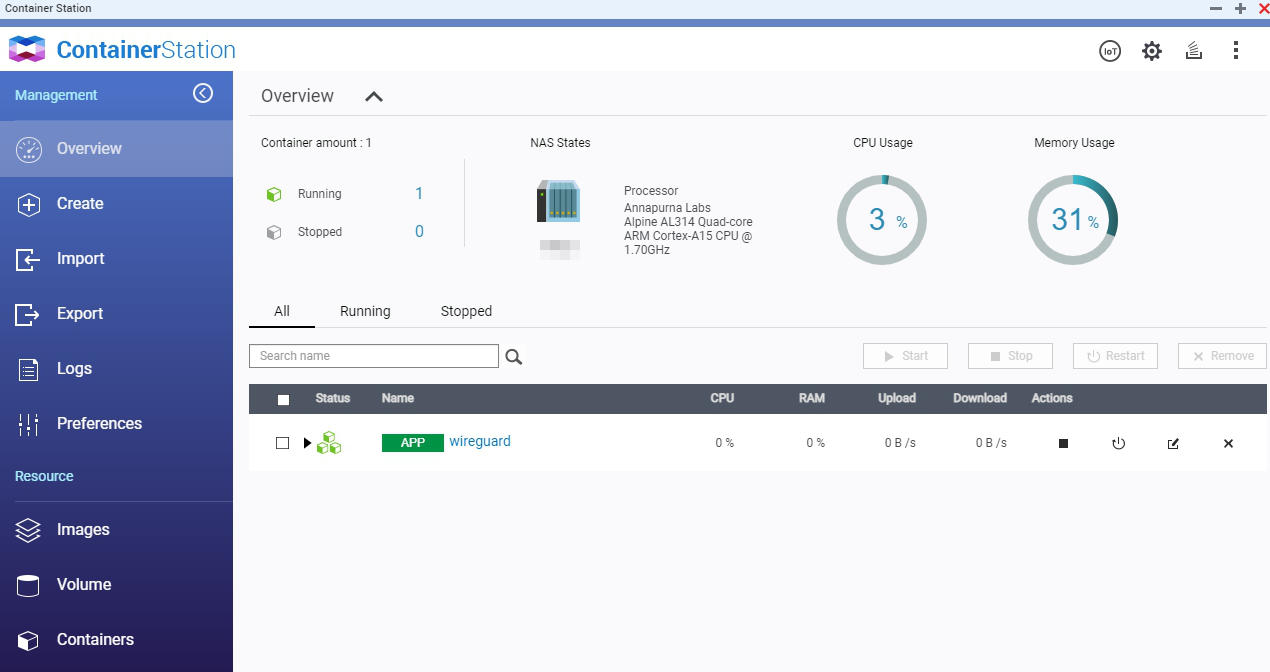Tick the wireguard row checkbox
The image size is (1270, 672).
282,443
